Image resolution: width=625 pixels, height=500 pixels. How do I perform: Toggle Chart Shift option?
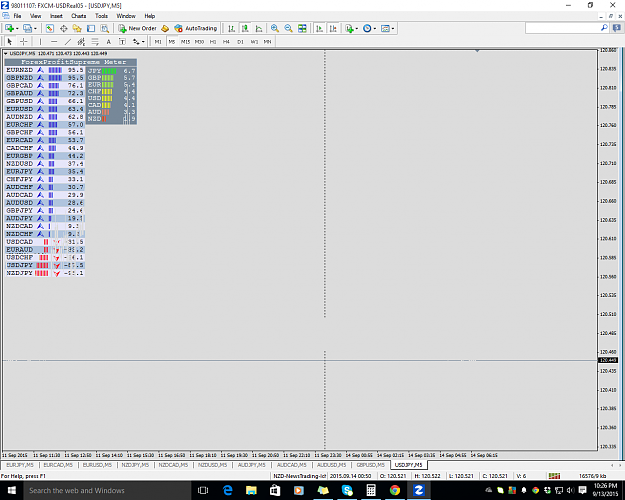pos(333,28)
